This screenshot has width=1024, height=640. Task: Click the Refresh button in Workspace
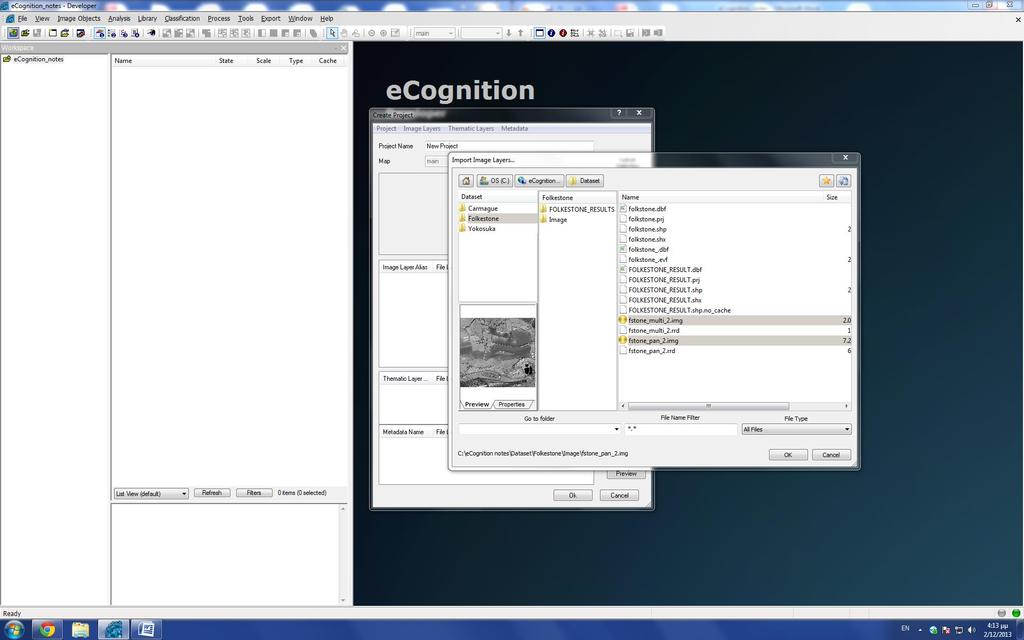coord(212,493)
